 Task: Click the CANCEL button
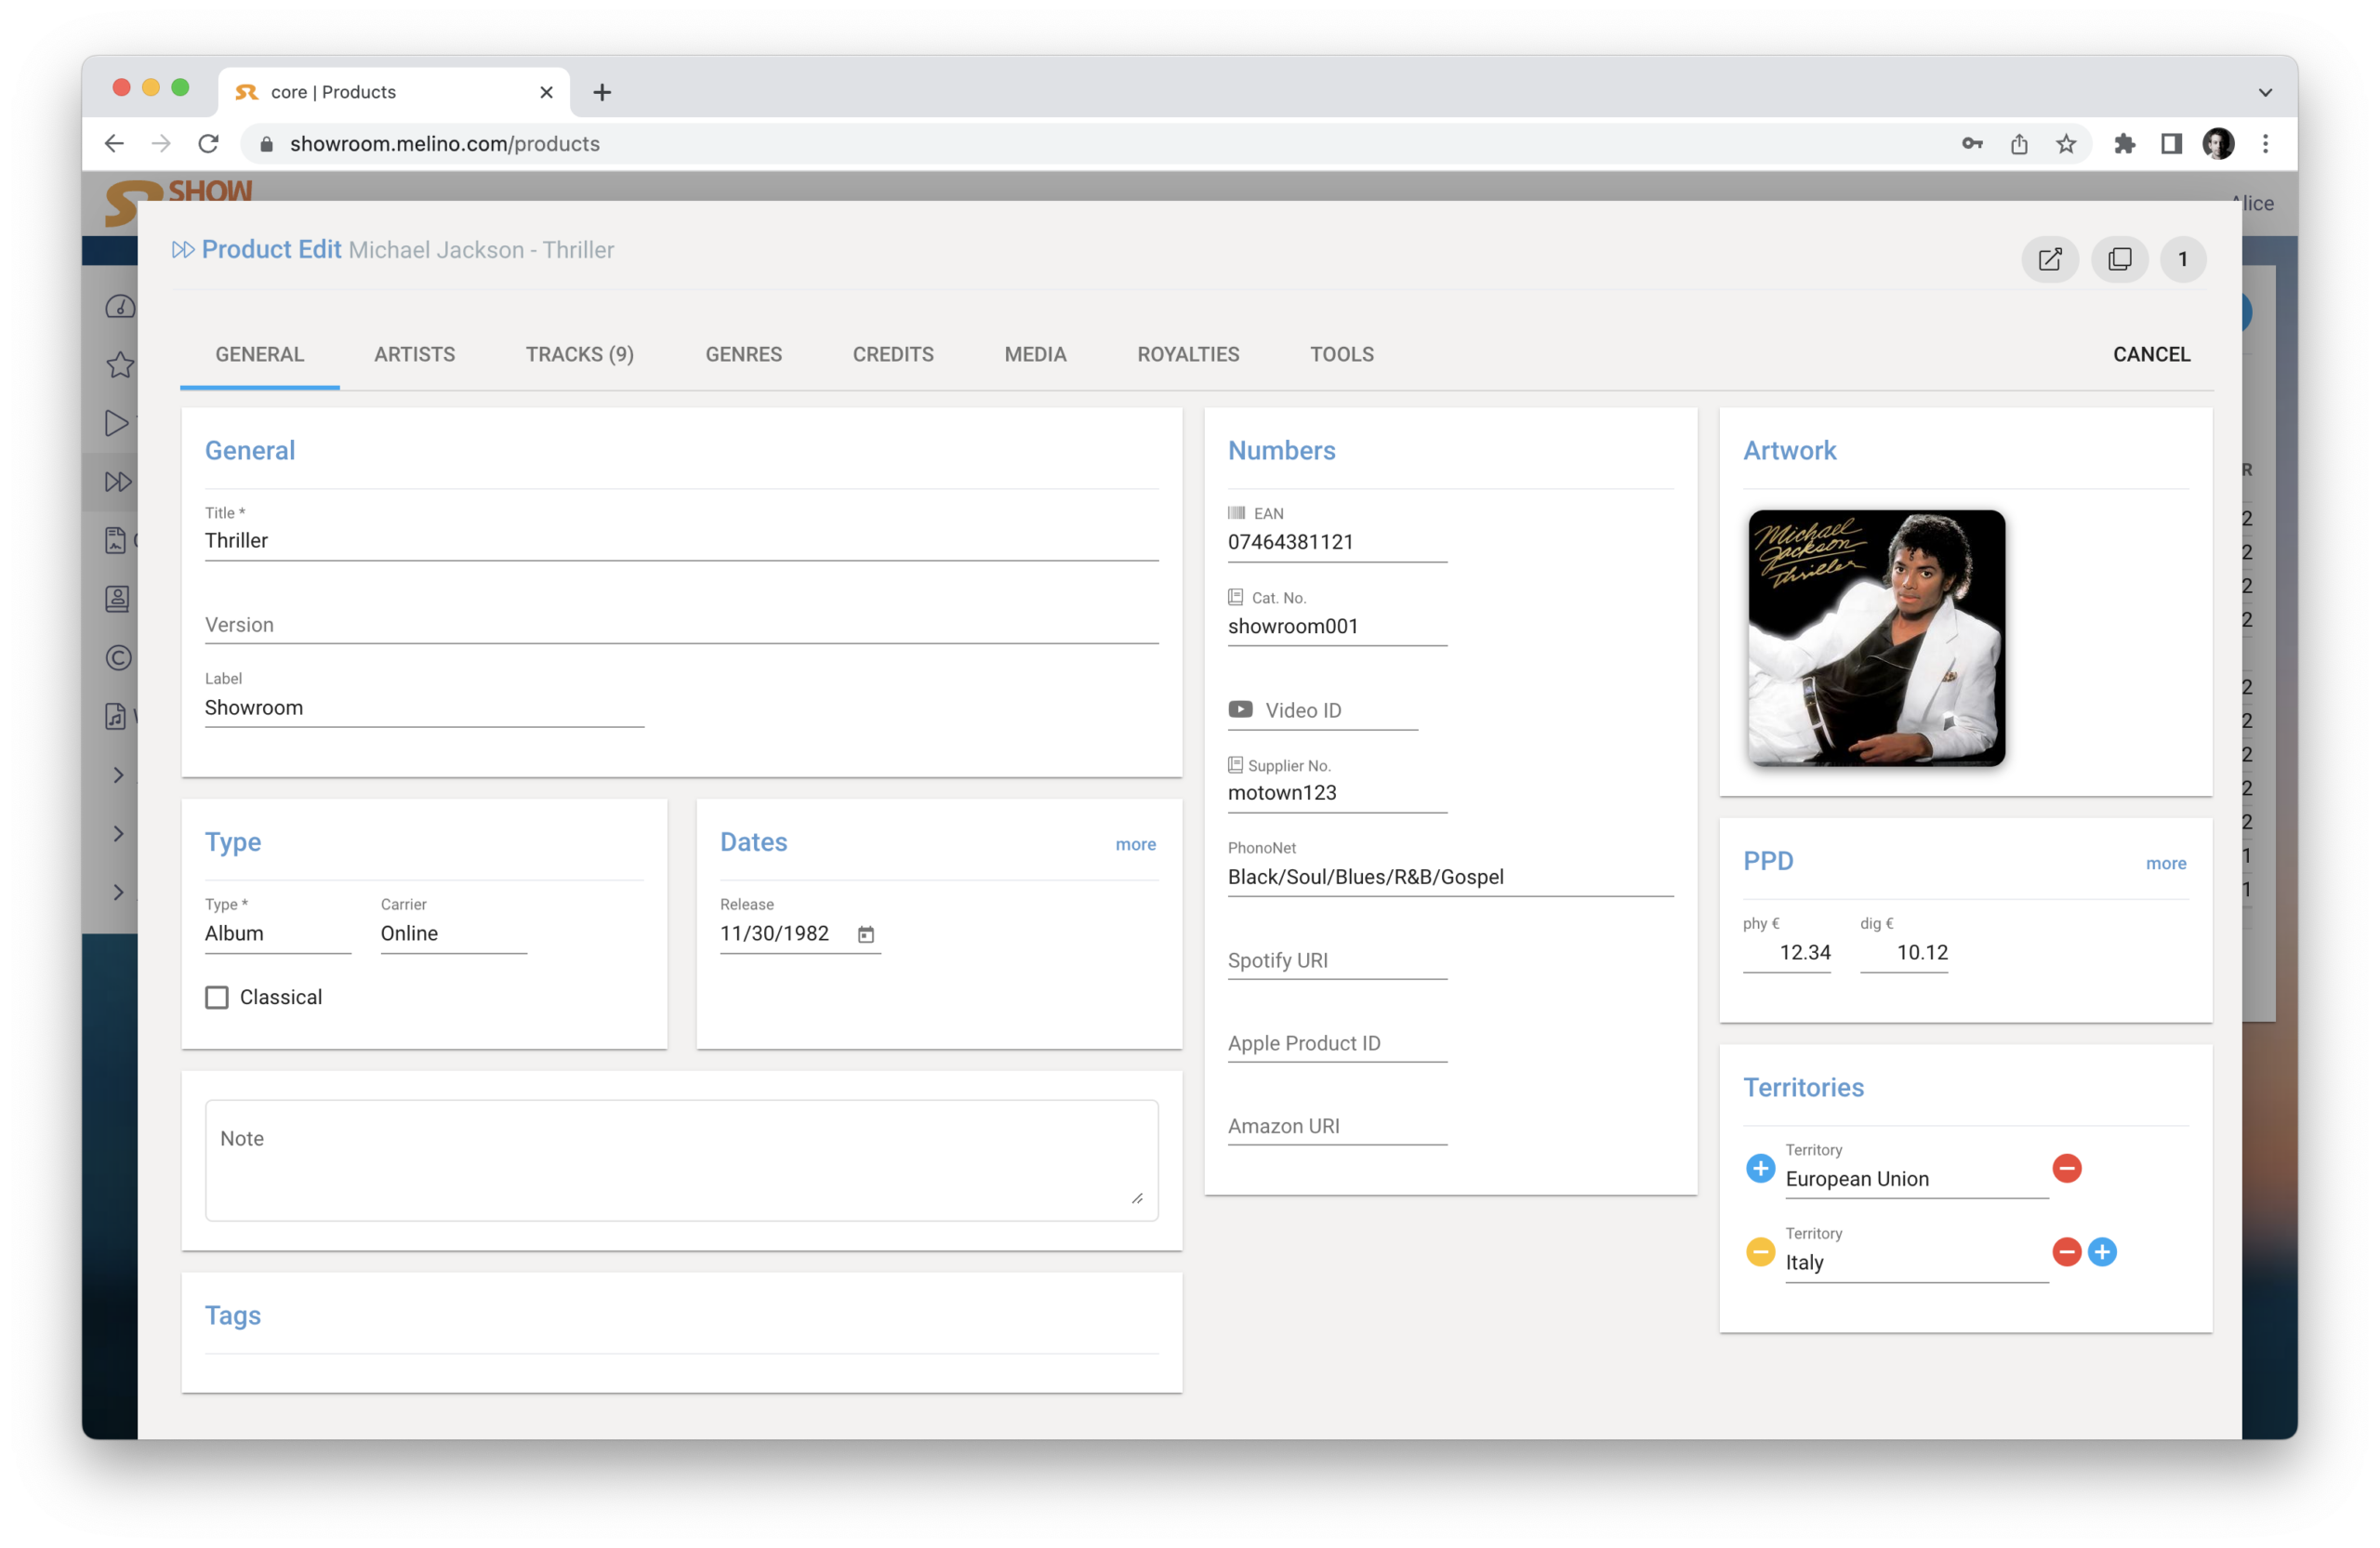[2151, 354]
